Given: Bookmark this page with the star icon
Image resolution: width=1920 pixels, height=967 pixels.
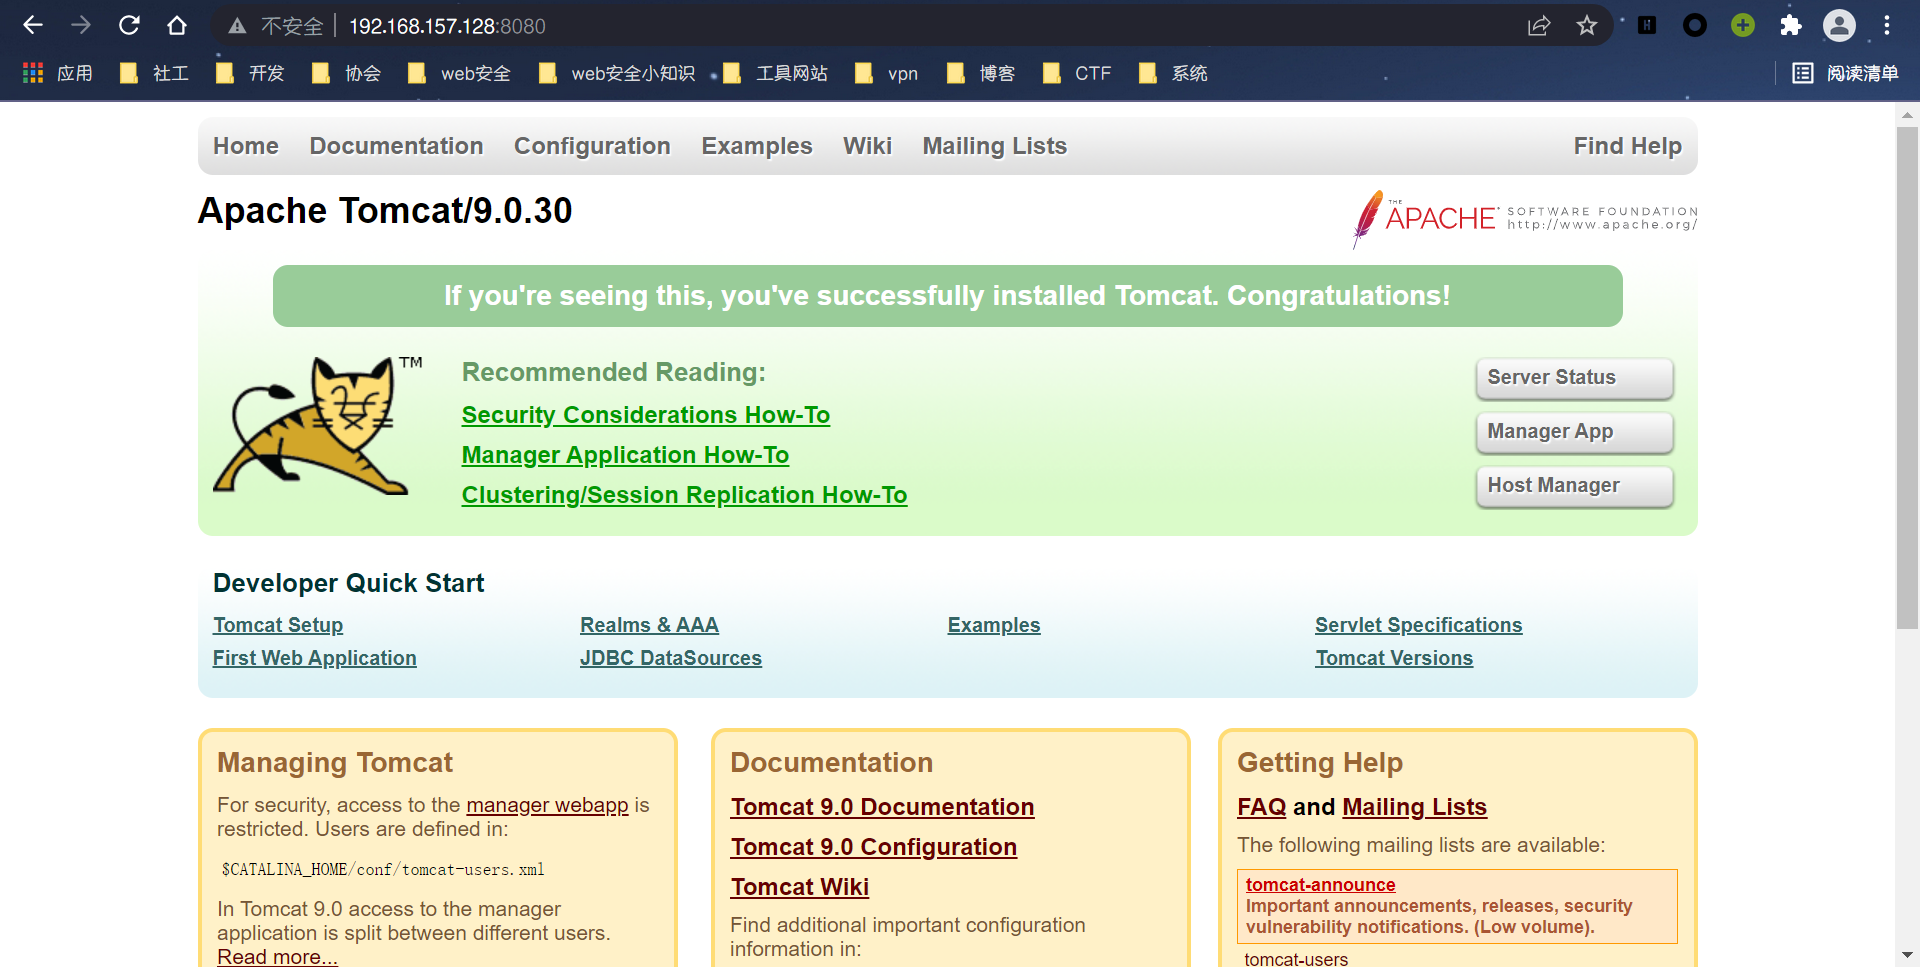Looking at the screenshot, I should [1587, 26].
